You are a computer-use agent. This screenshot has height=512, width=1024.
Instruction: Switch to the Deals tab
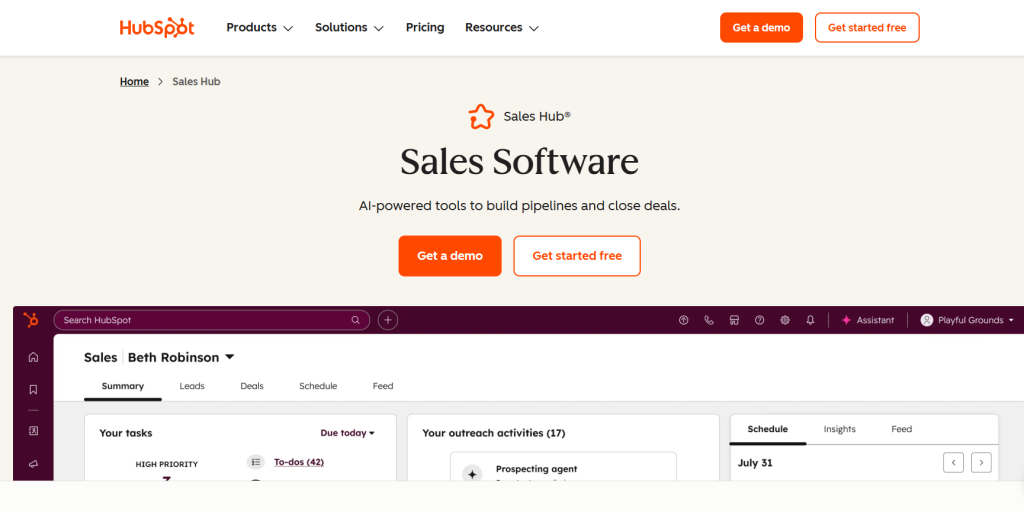pyautogui.click(x=252, y=386)
